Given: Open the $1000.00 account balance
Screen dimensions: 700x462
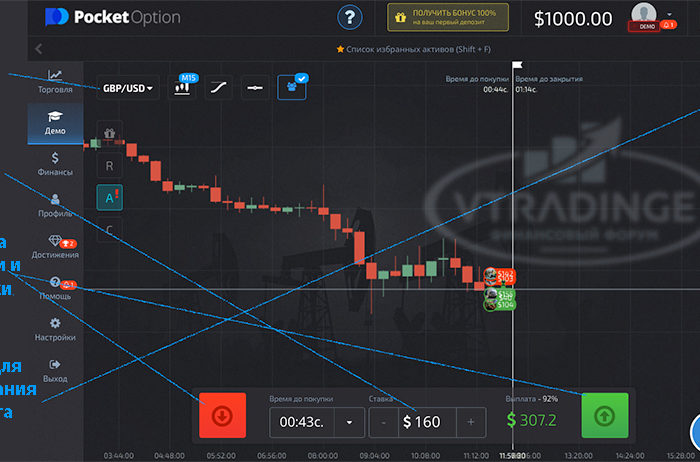Looking at the screenshot, I should click(x=573, y=19).
